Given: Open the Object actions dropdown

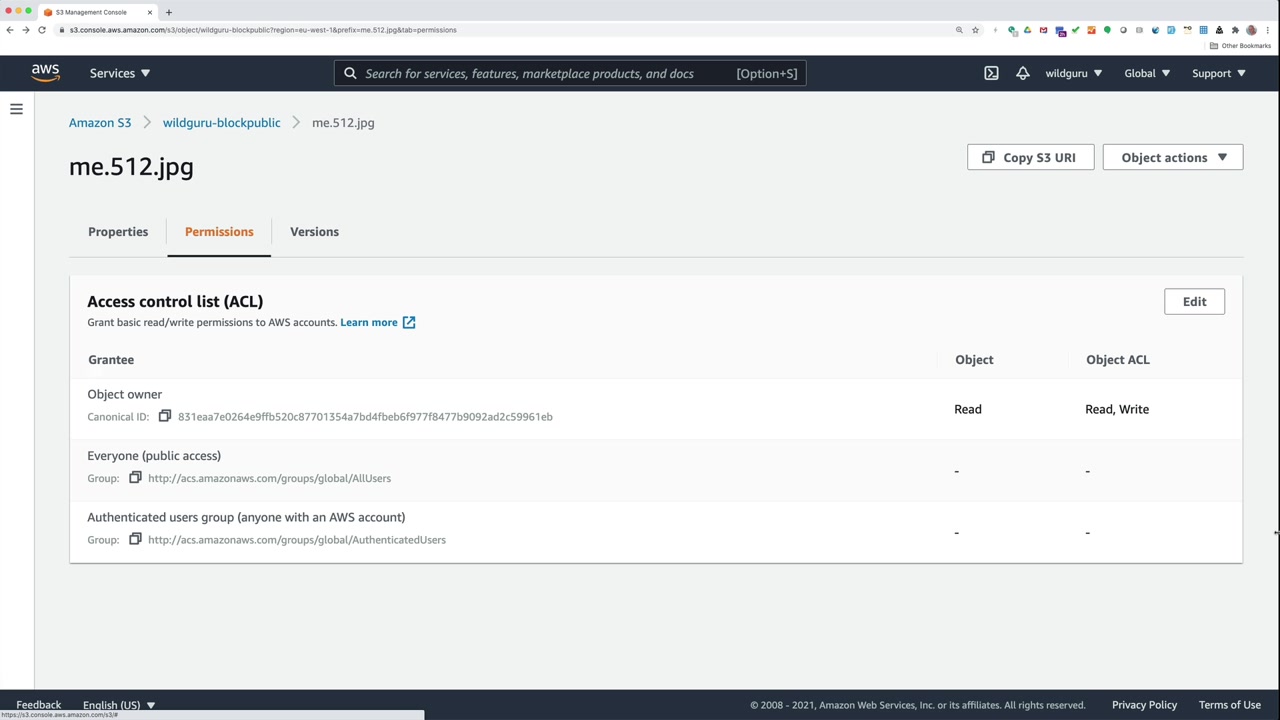Looking at the screenshot, I should pyautogui.click(x=1173, y=157).
